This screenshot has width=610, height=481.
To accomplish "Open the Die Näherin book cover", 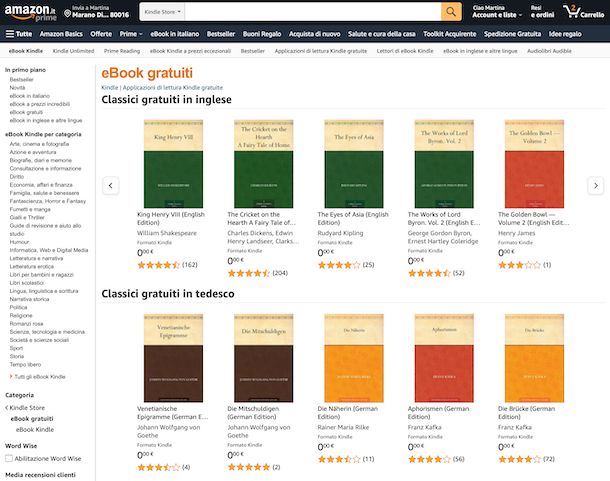I will (354, 358).
